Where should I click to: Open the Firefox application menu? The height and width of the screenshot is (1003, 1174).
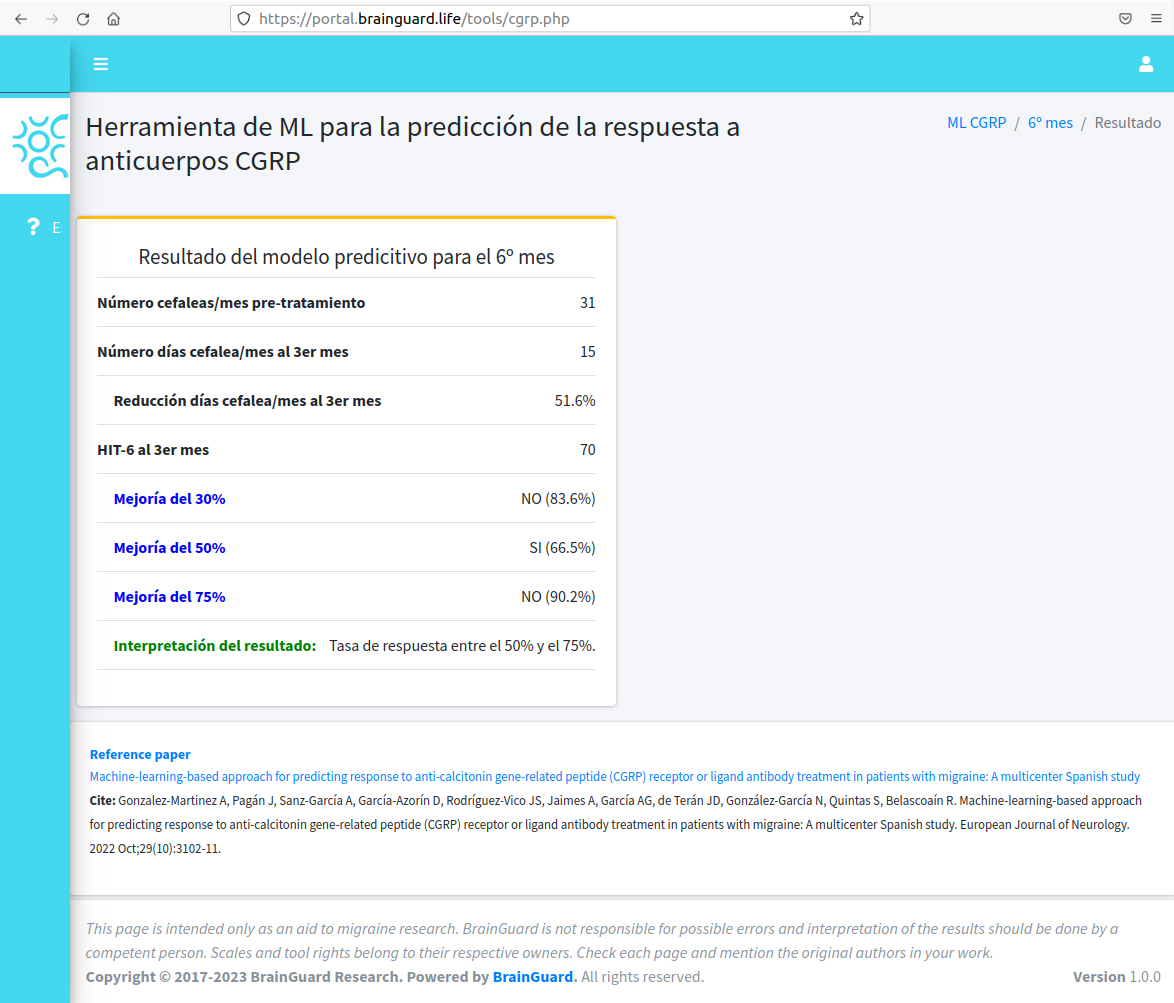(x=1155, y=18)
